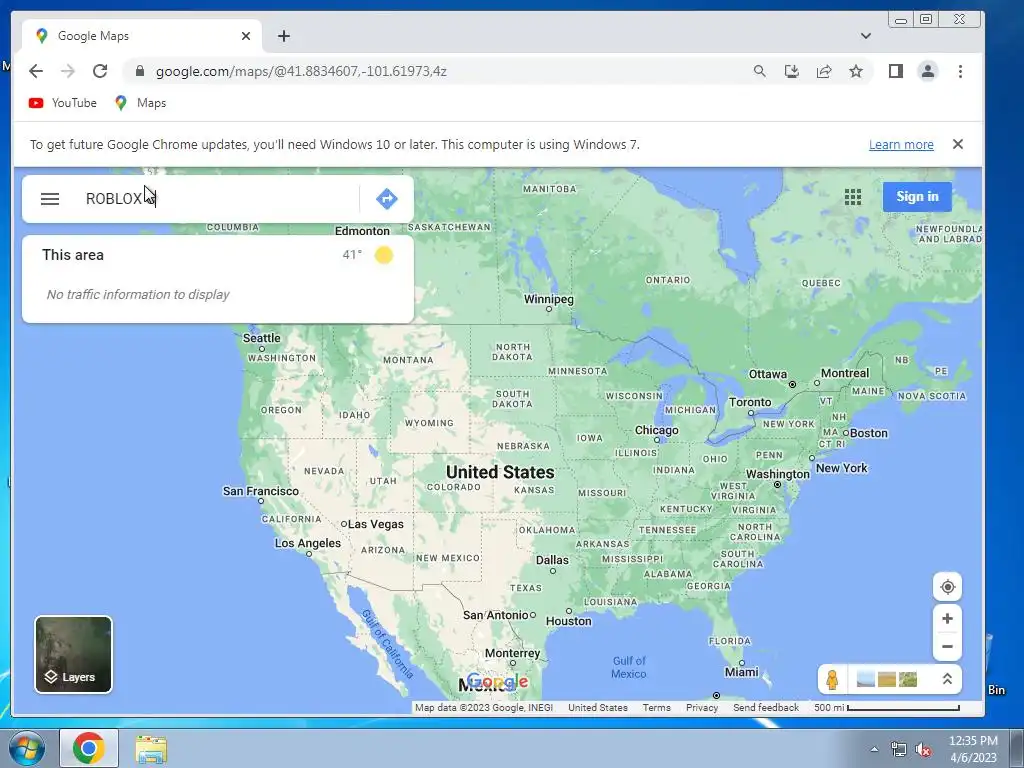Click Las Vegas city label
This screenshot has height=768, width=1024.
[376, 524]
